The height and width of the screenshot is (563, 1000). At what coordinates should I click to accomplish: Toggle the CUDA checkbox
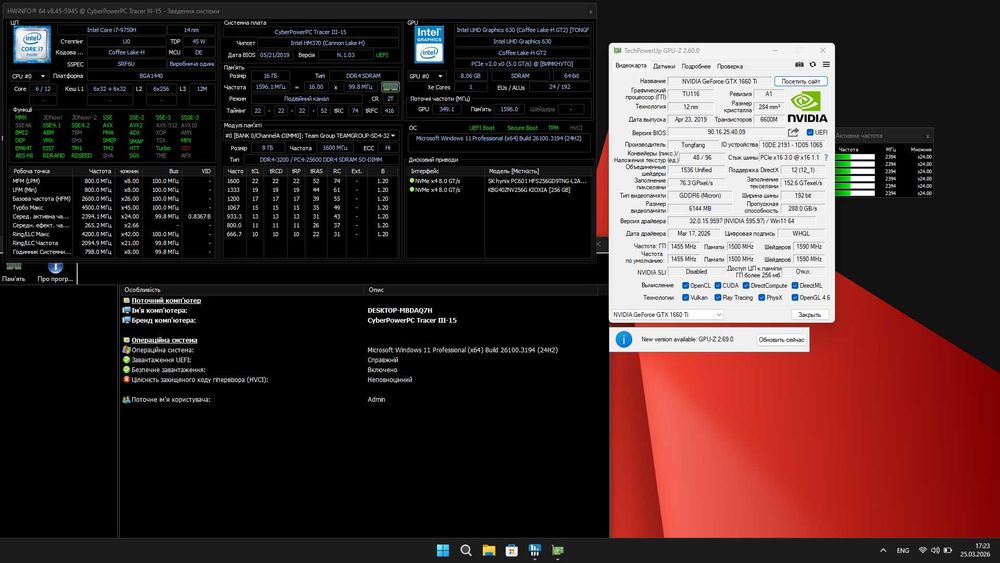point(717,286)
